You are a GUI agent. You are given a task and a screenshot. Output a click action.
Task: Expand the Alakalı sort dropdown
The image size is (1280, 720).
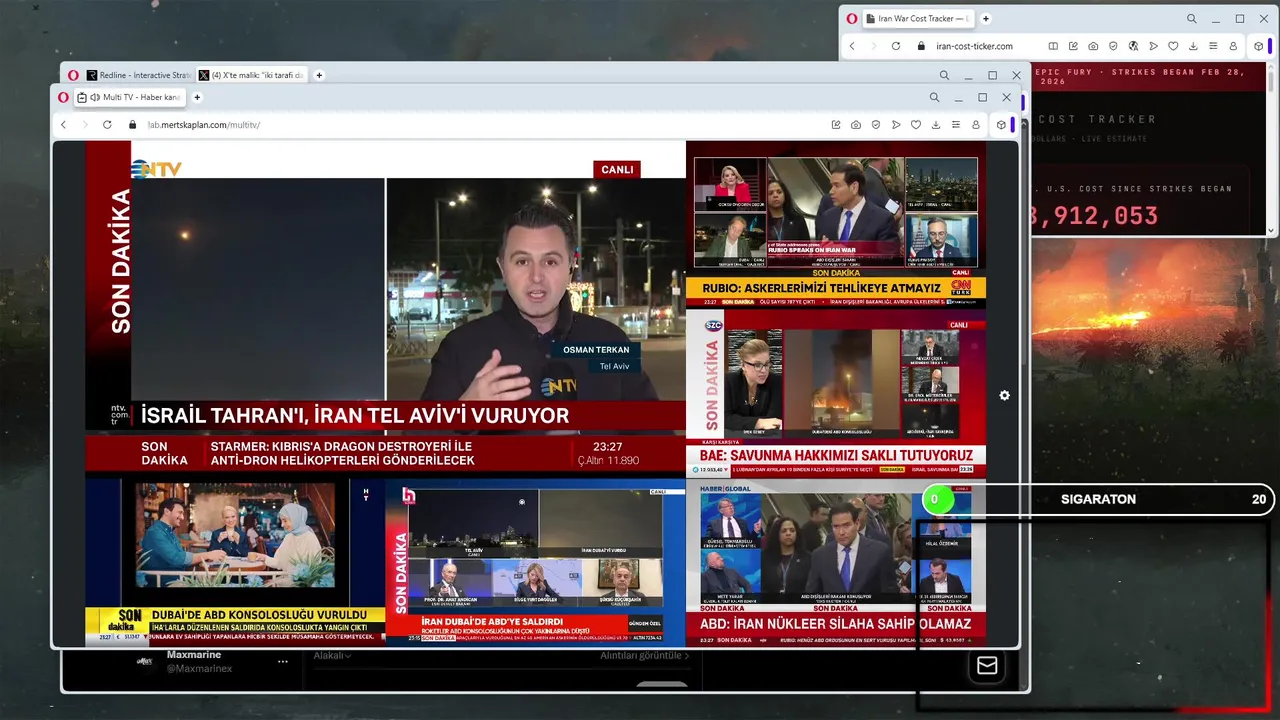pos(333,656)
